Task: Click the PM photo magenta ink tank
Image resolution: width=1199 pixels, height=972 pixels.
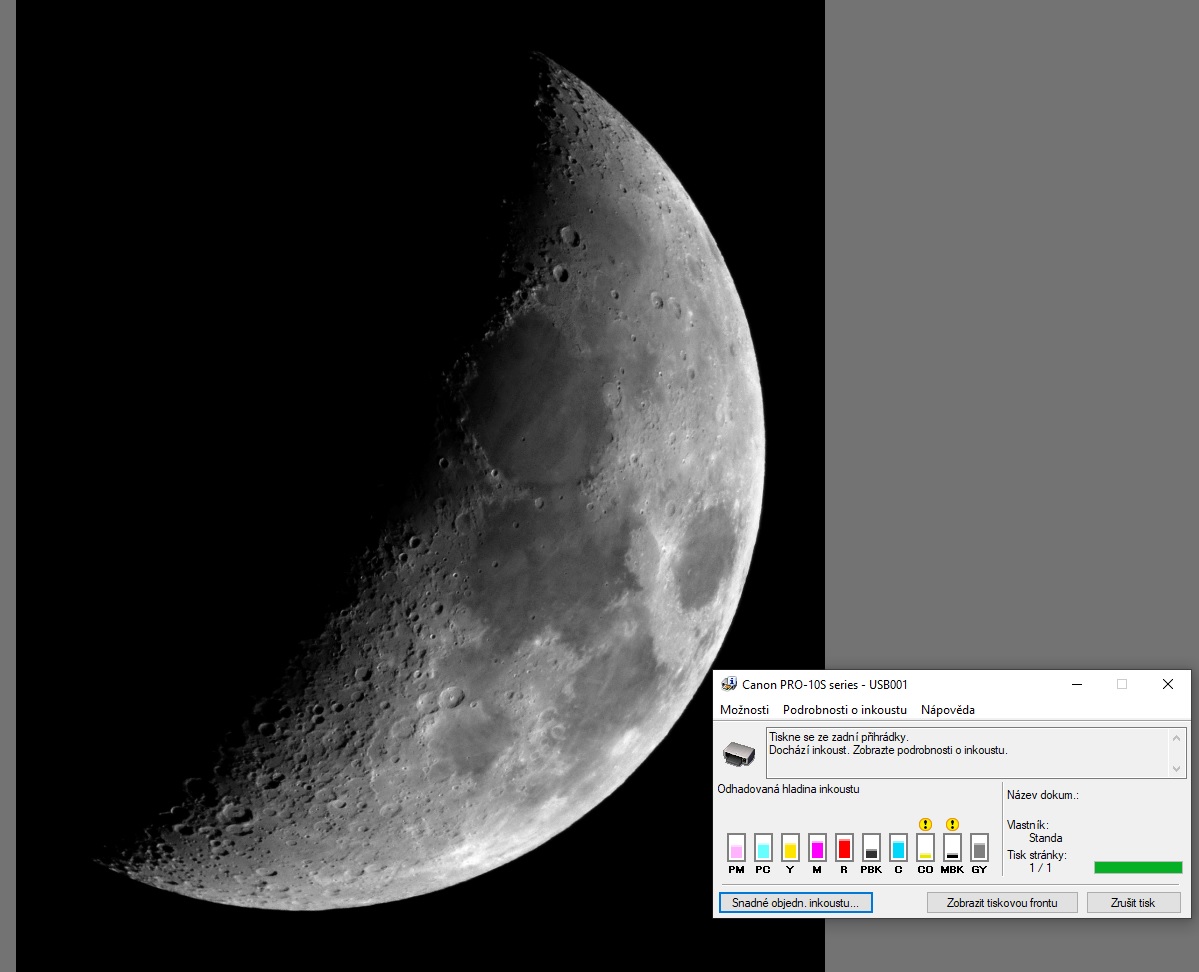Action: point(736,848)
